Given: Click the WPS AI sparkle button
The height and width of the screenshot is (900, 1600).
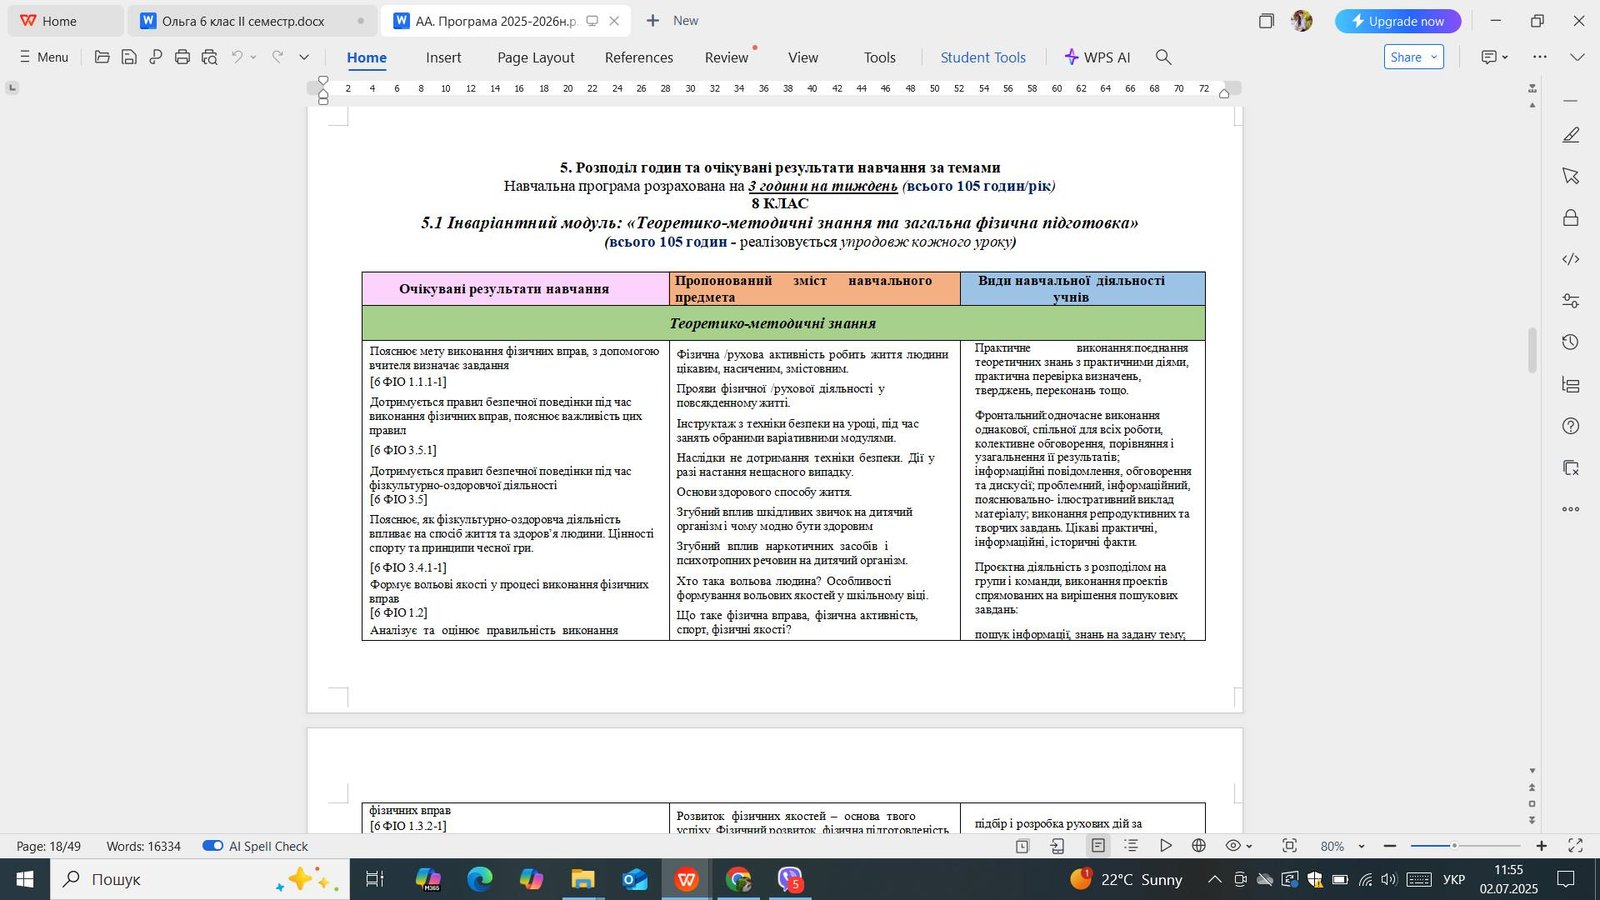Looking at the screenshot, I should pyautogui.click(x=1097, y=57).
